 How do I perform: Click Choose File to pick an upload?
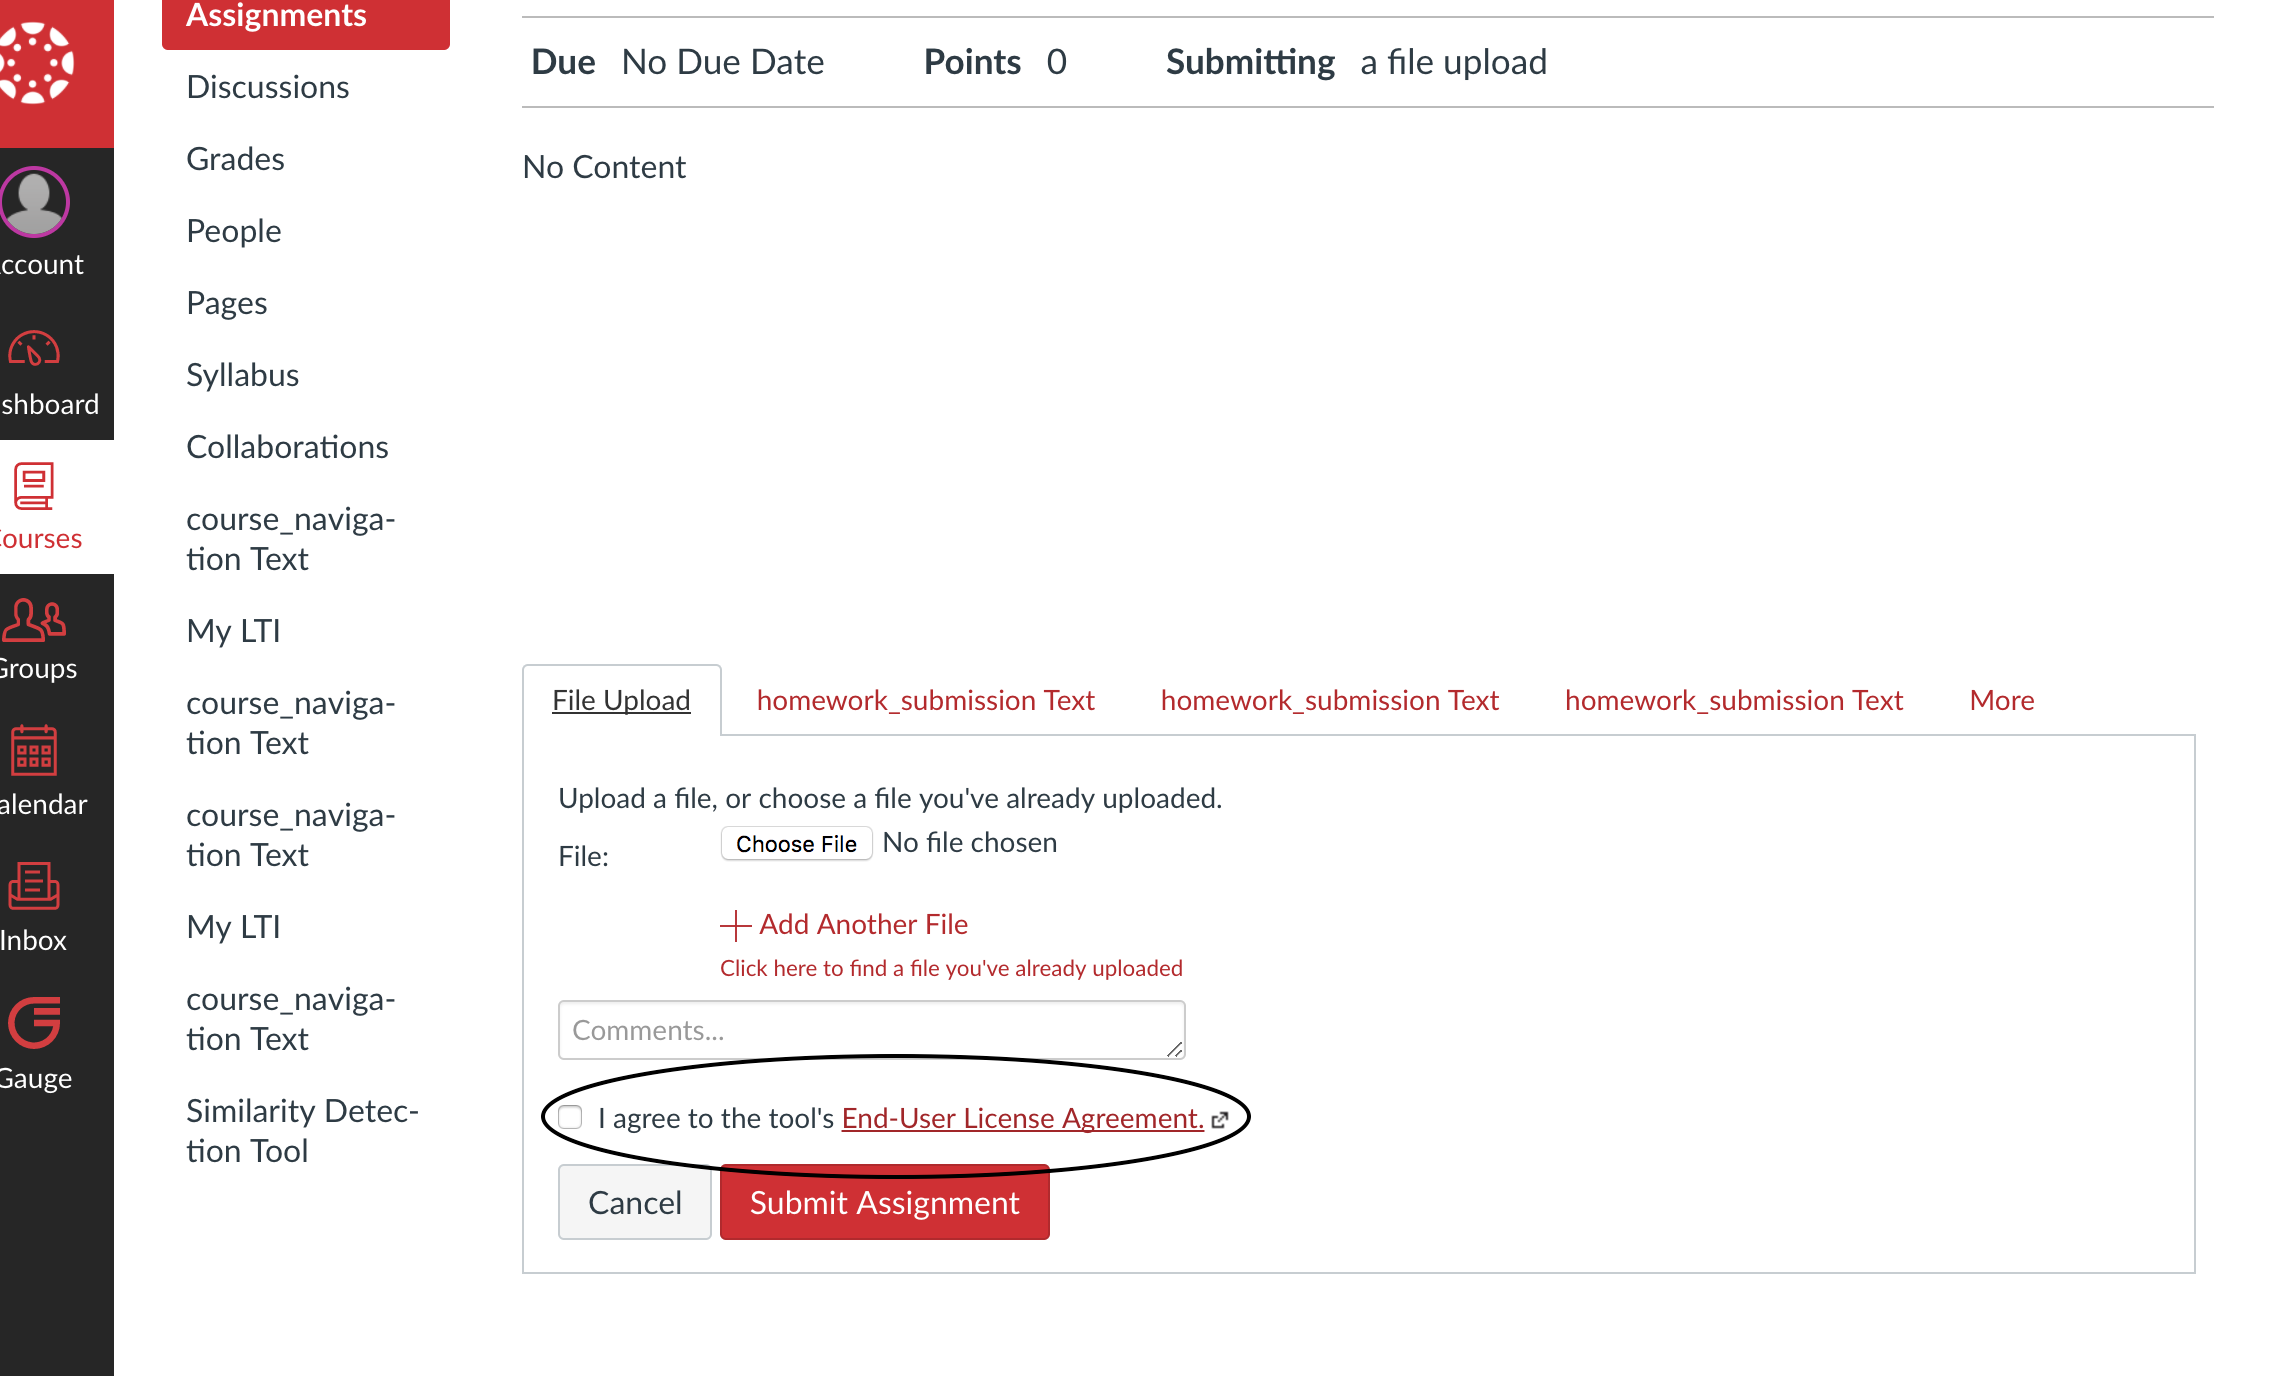(x=796, y=843)
